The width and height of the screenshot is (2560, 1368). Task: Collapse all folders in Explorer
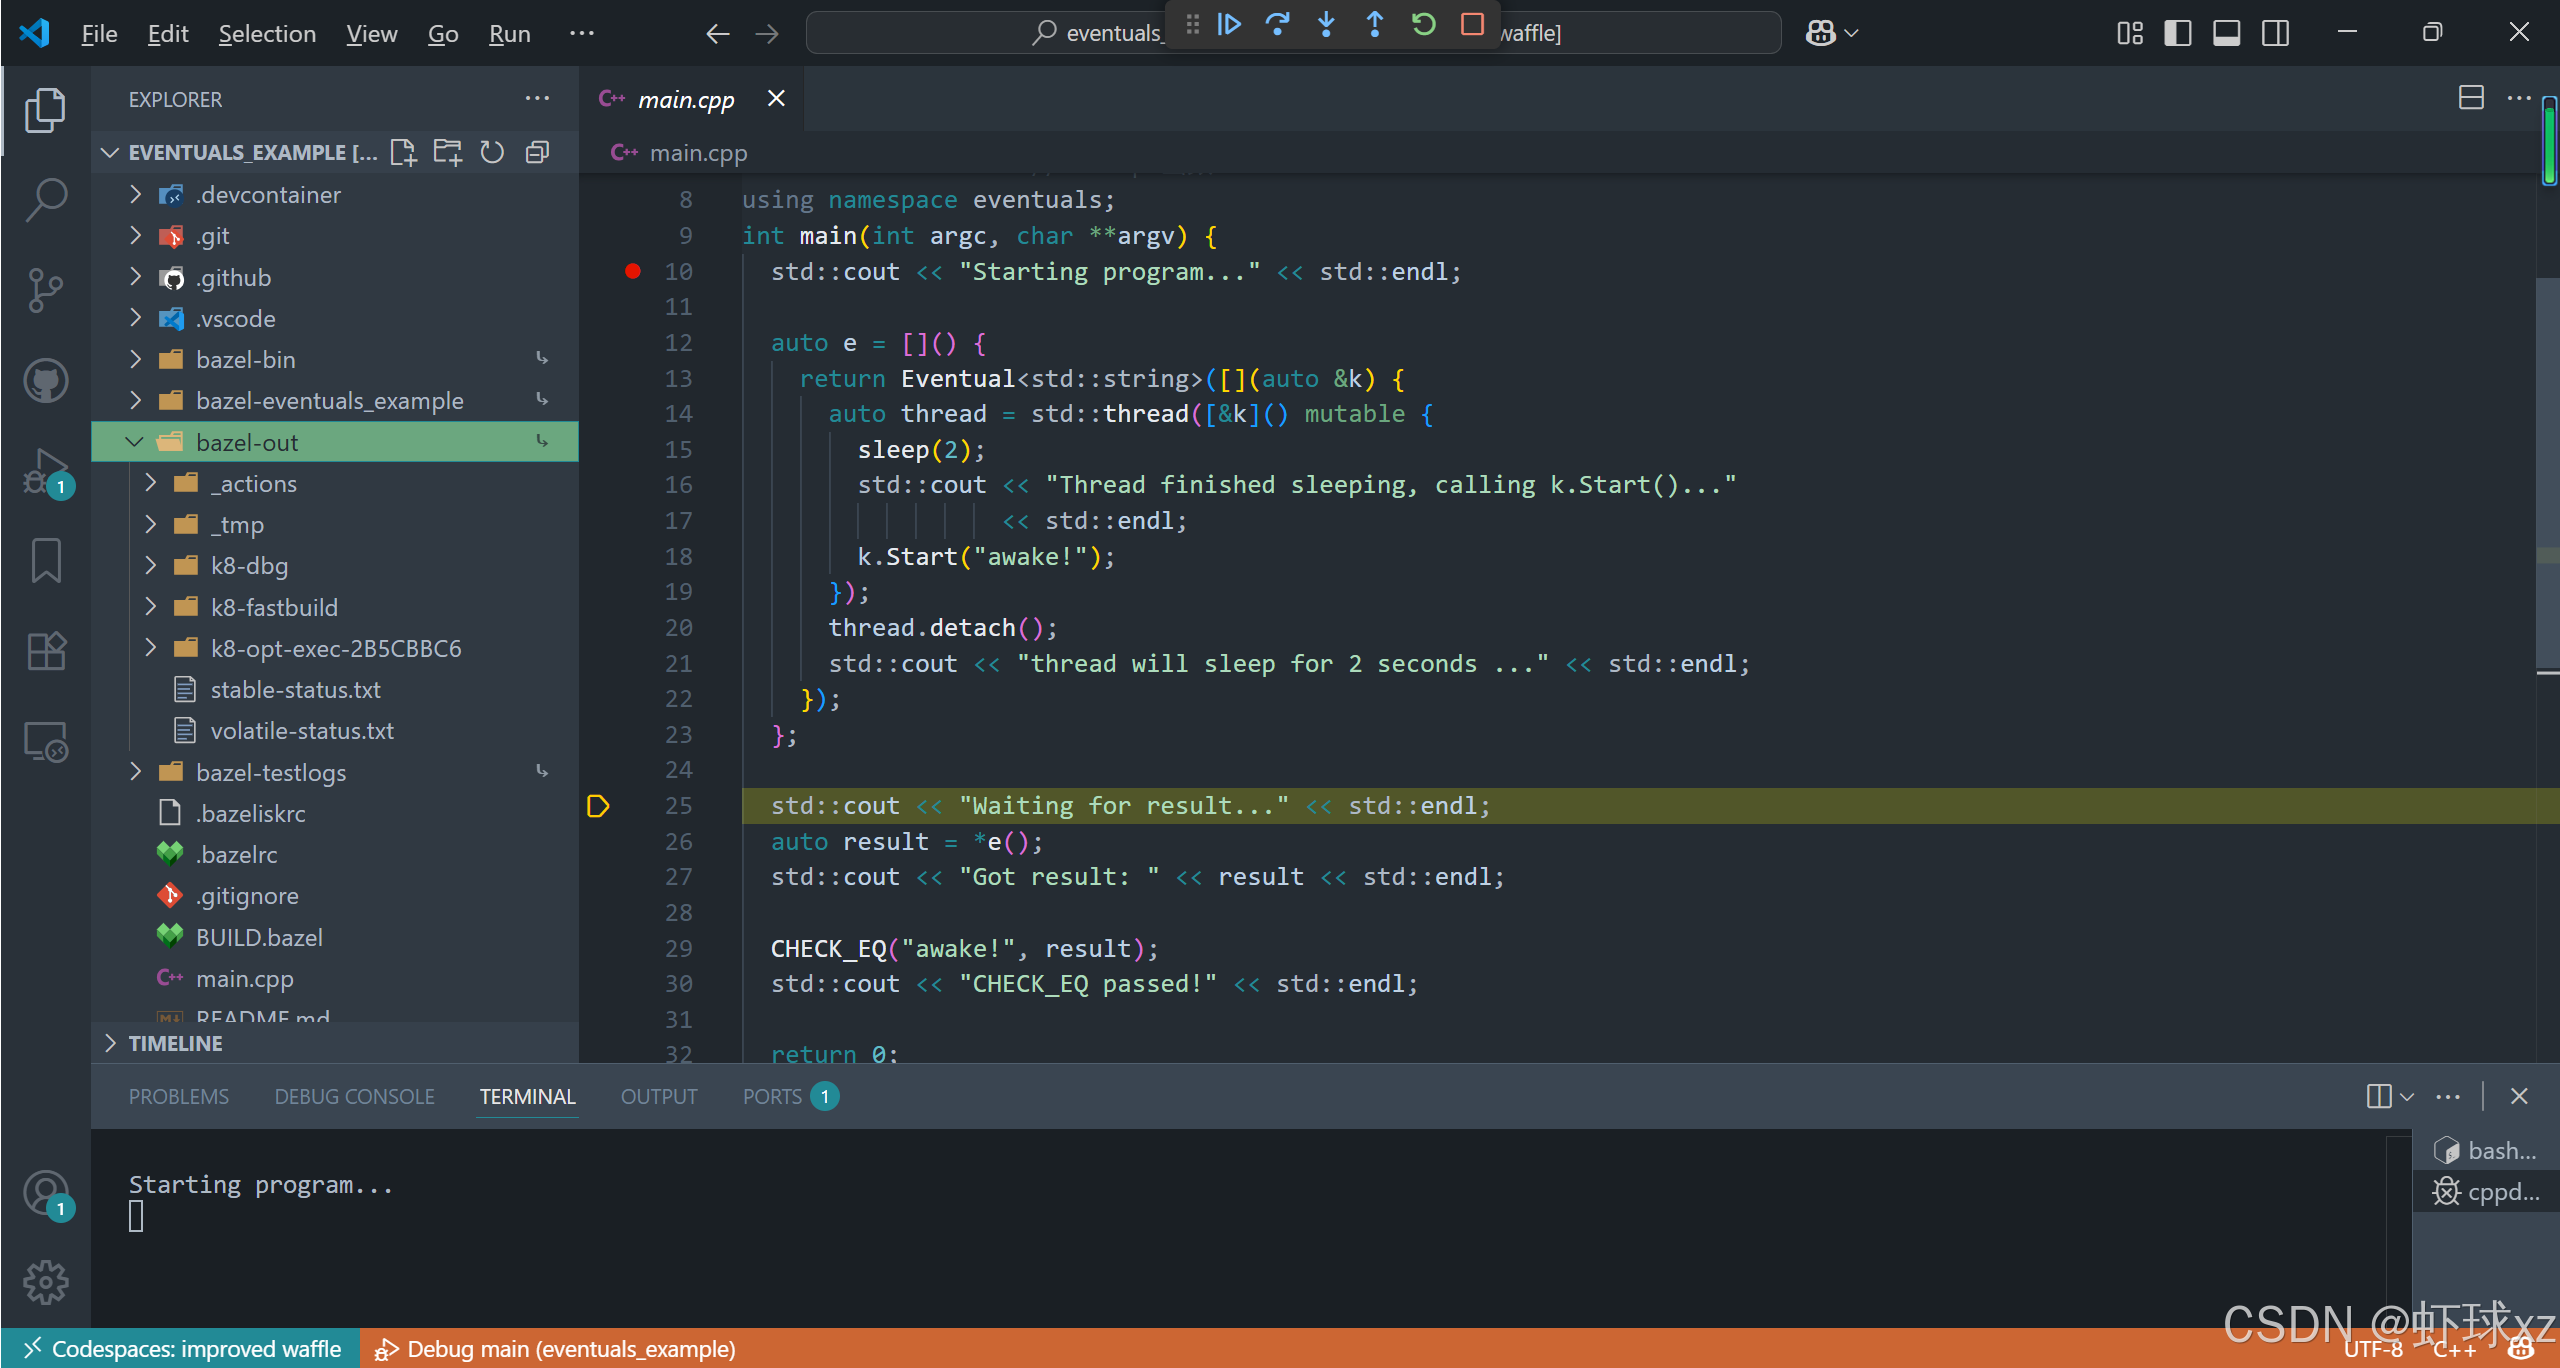click(x=537, y=152)
